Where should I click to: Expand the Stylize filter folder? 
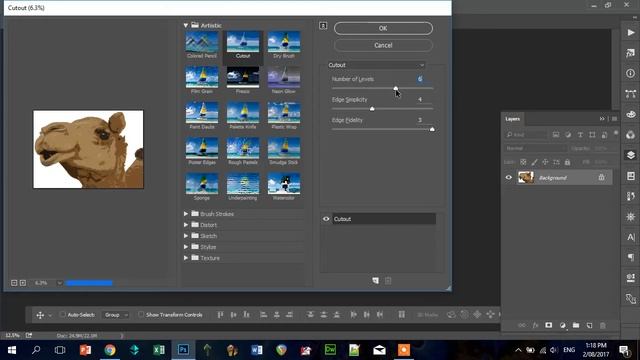point(186,247)
